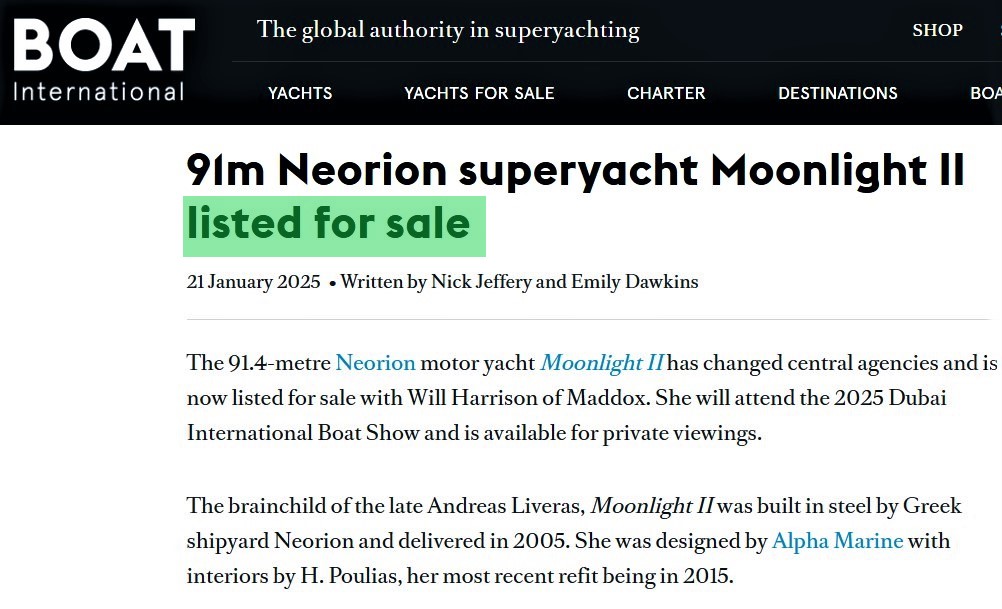Viewport: 1002px width, 609px height.
Task: Visit the Alpha Marine designer link
Action: 837,541
